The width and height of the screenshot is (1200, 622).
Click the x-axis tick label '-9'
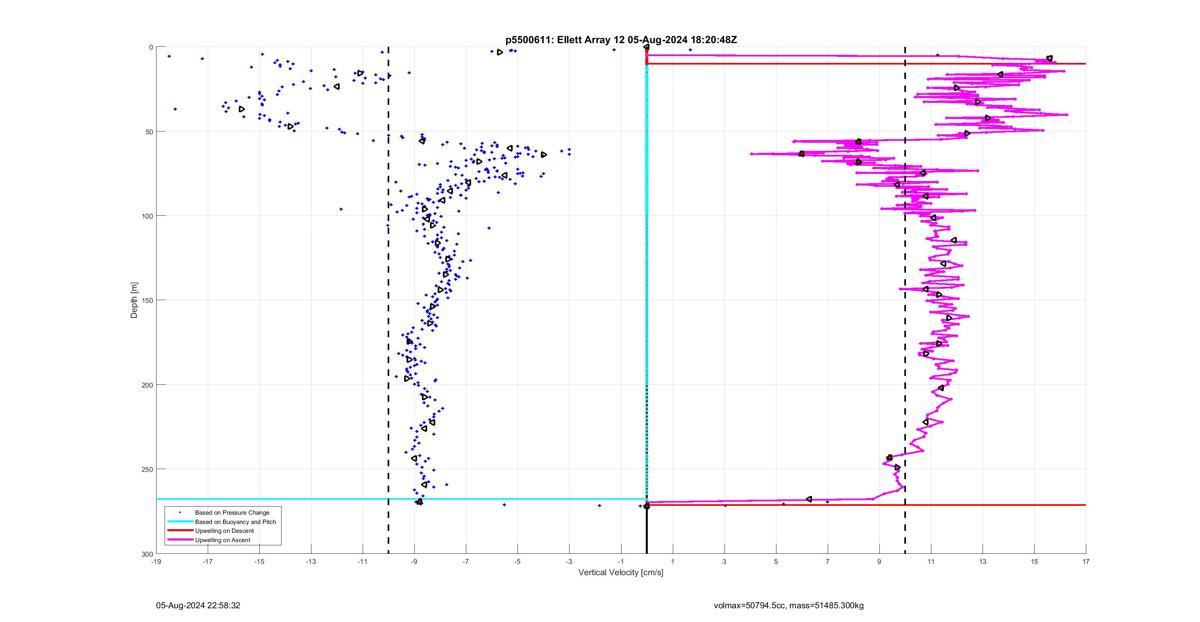tap(414, 561)
